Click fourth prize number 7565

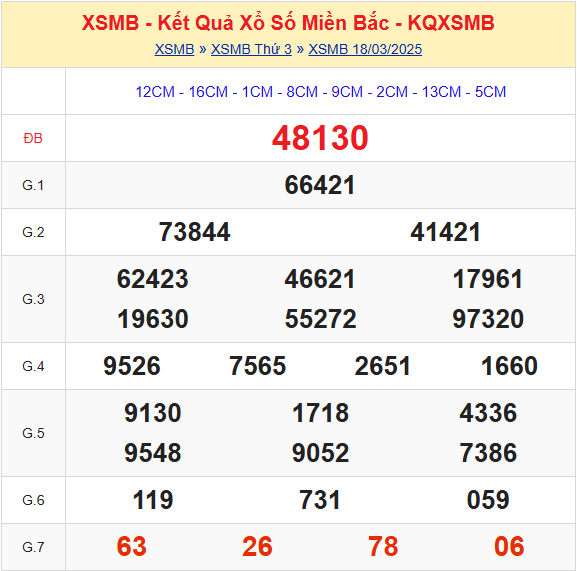pyautogui.click(x=258, y=366)
